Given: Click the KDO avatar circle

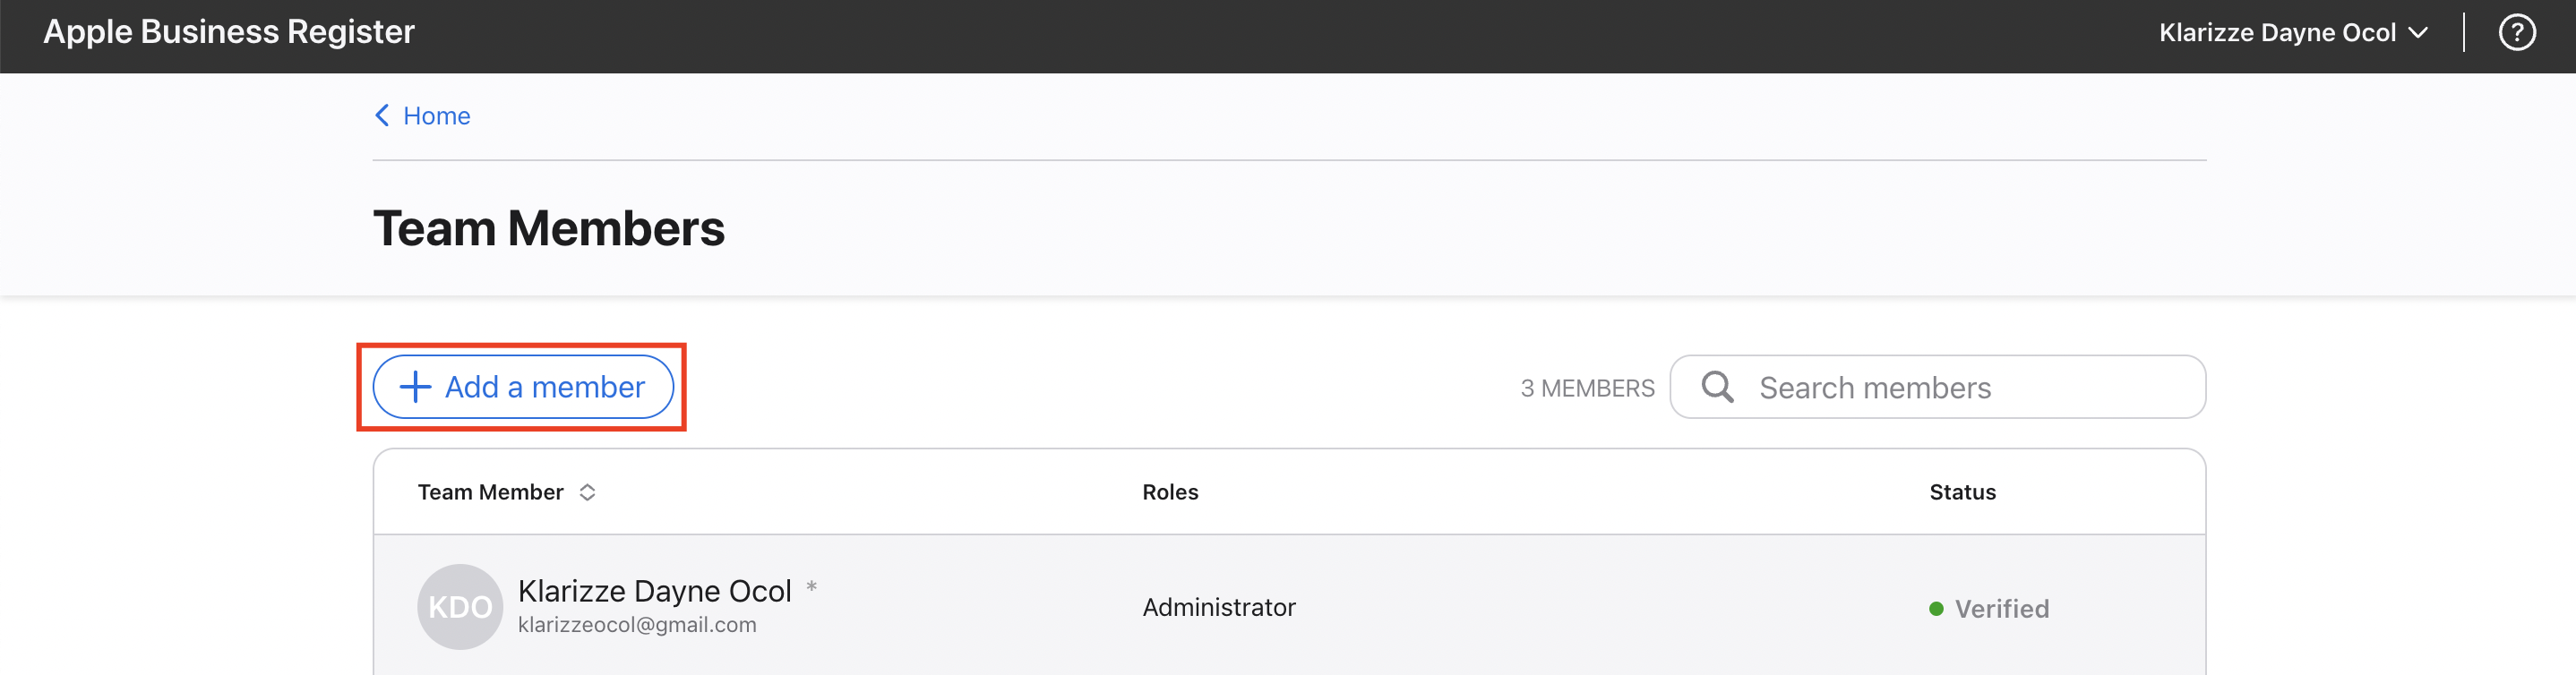Looking at the screenshot, I should click(x=460, y=607).
